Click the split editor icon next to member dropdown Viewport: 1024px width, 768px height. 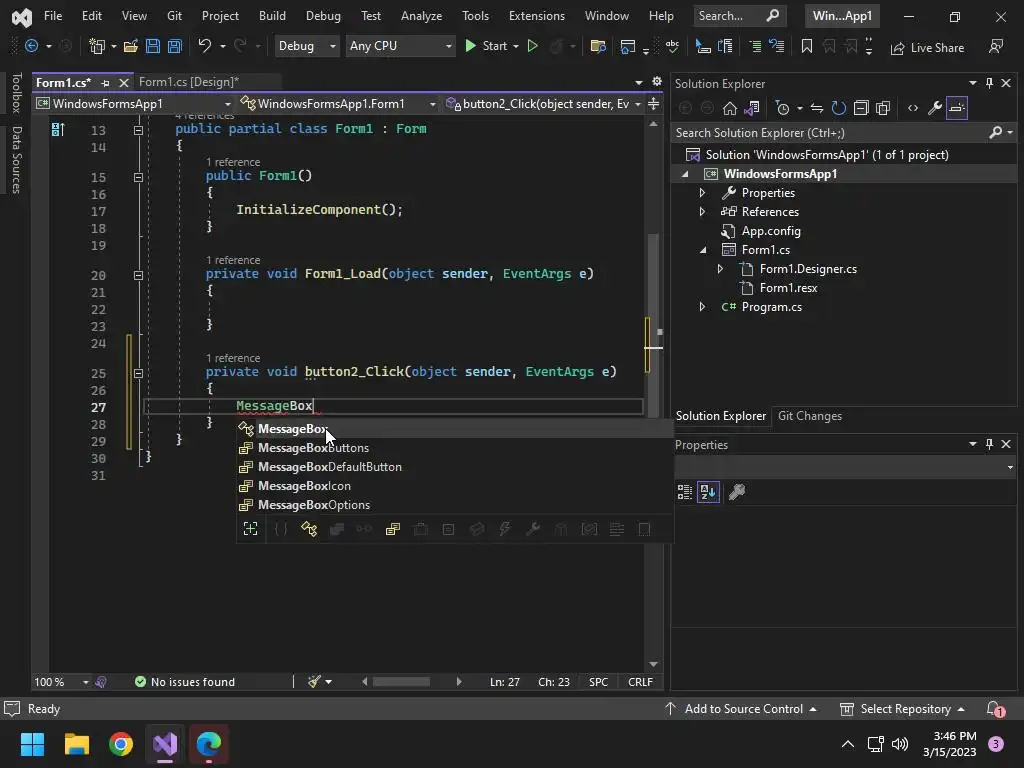653,104
